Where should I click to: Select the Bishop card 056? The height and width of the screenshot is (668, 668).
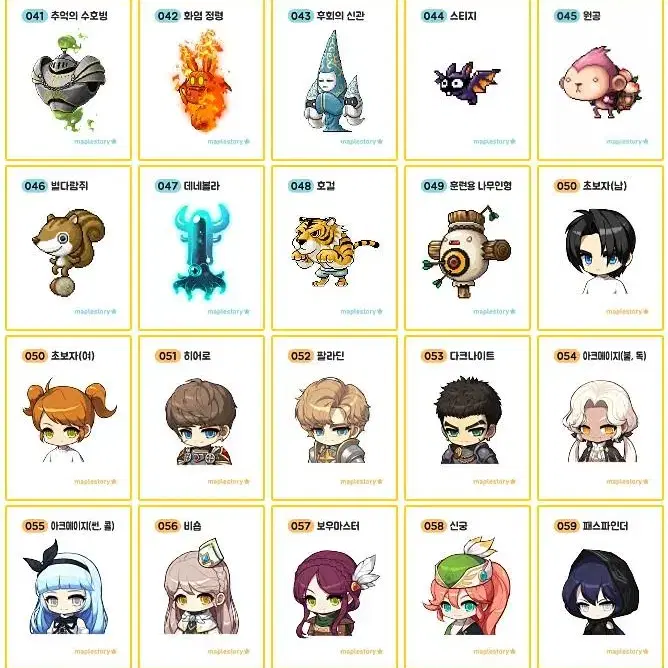(201, 587)
